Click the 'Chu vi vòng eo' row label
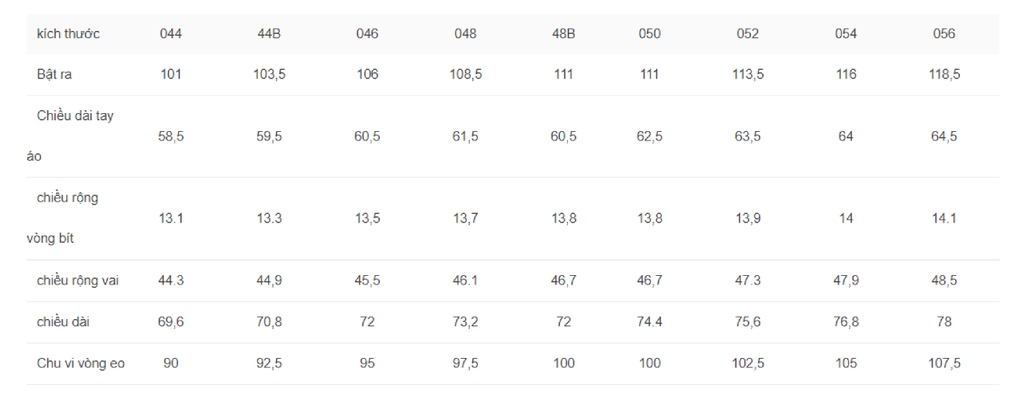 coord(81,364)
